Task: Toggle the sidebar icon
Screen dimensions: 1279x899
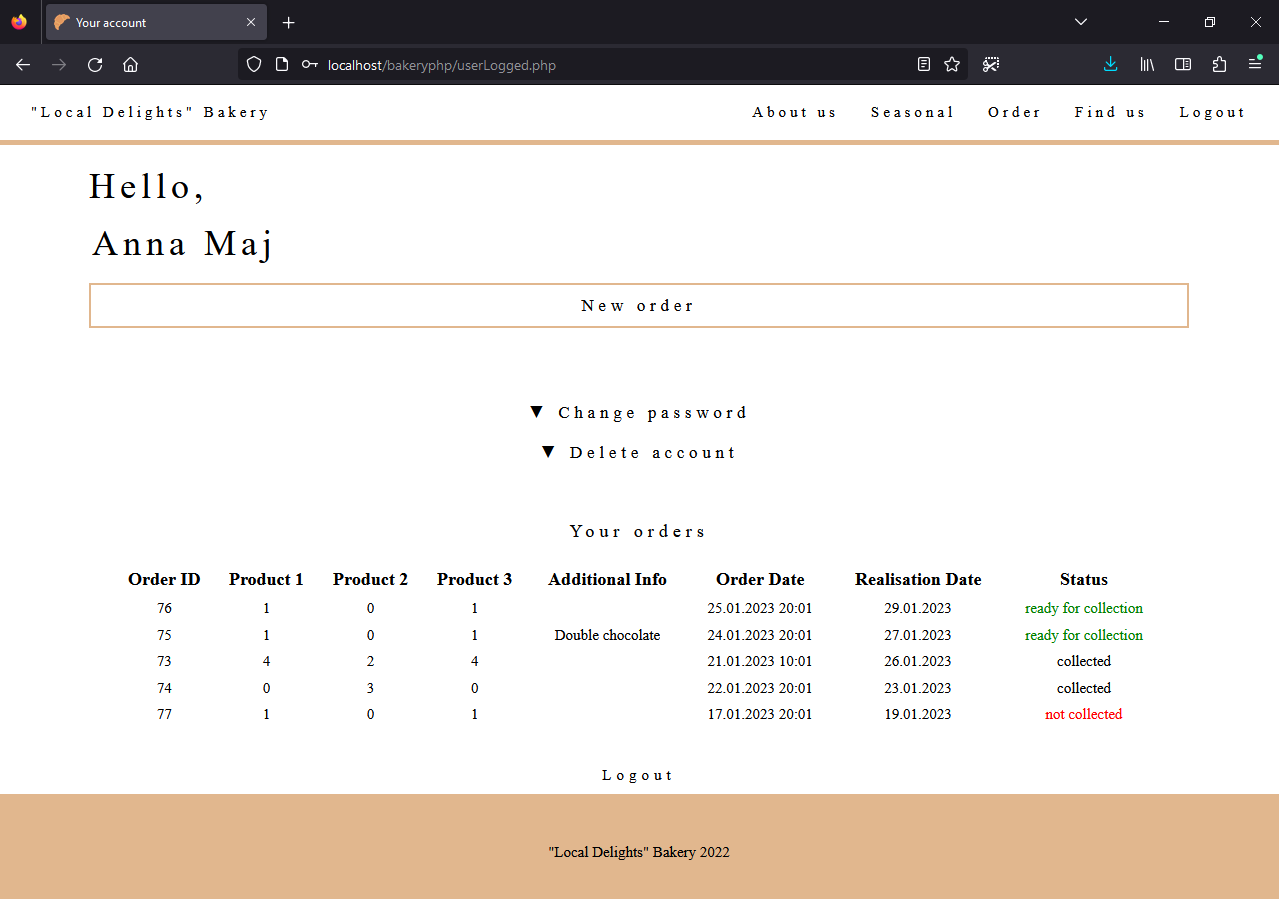Action: 1183,64
